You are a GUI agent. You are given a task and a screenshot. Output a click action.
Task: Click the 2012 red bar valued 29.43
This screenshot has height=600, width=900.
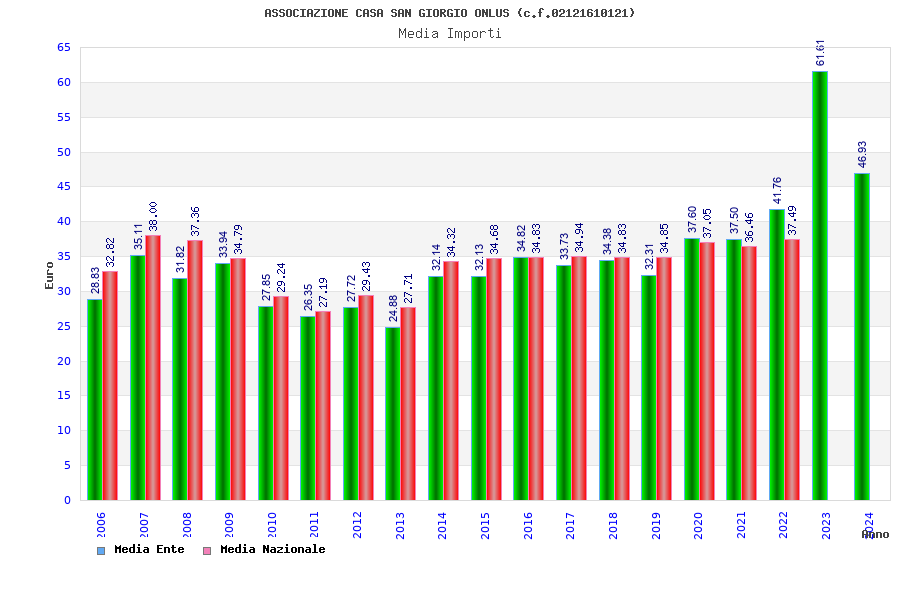pyautogui.click(x=366, y=397)
